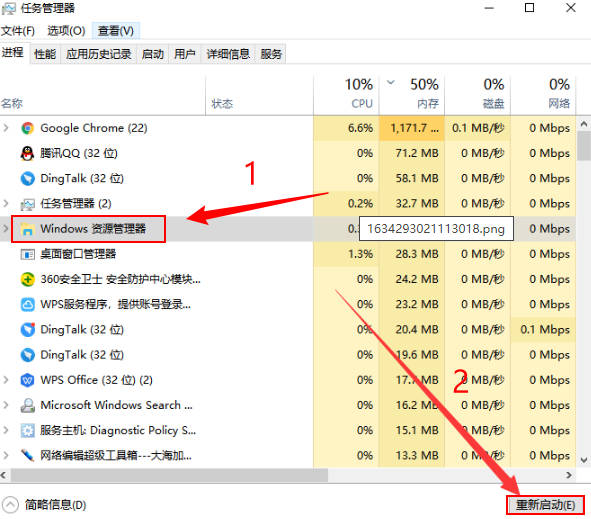The height and width of the screenshot is (519, 591).
Task: Click the 重新启动(E) button
Action: 545,505
